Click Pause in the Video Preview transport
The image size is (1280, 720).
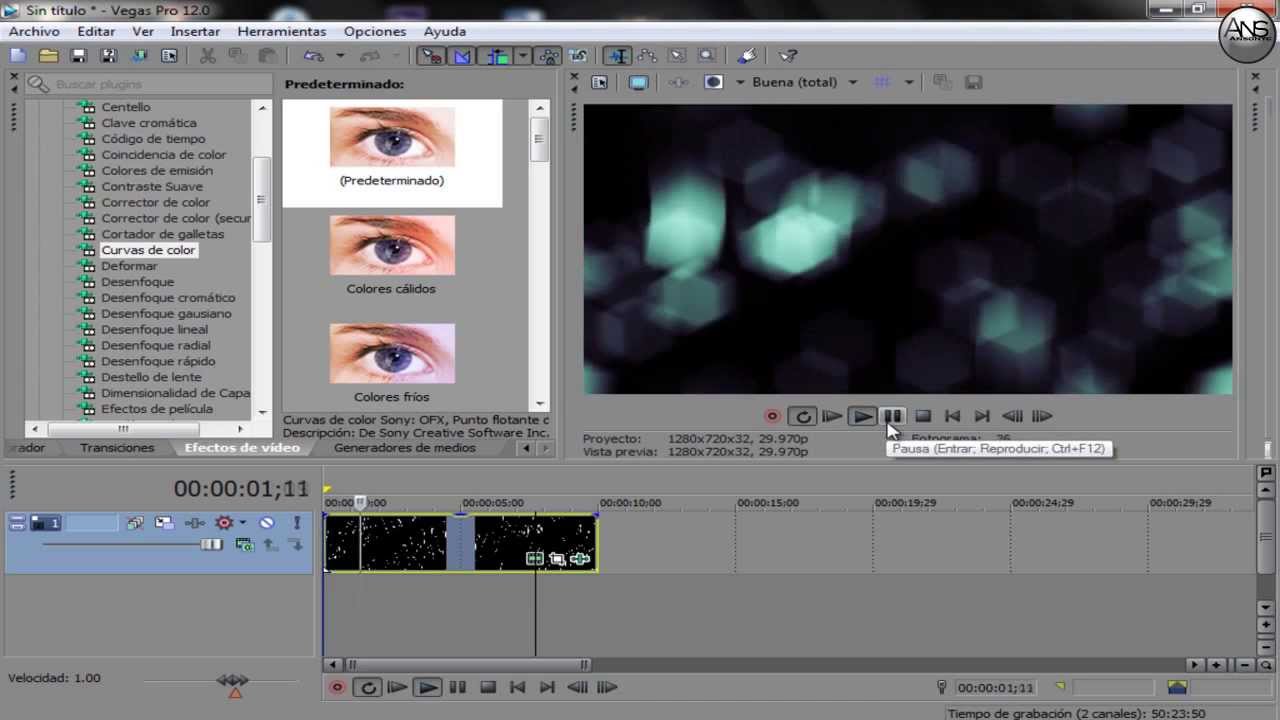pyautogui.click(x=893, y=416)
